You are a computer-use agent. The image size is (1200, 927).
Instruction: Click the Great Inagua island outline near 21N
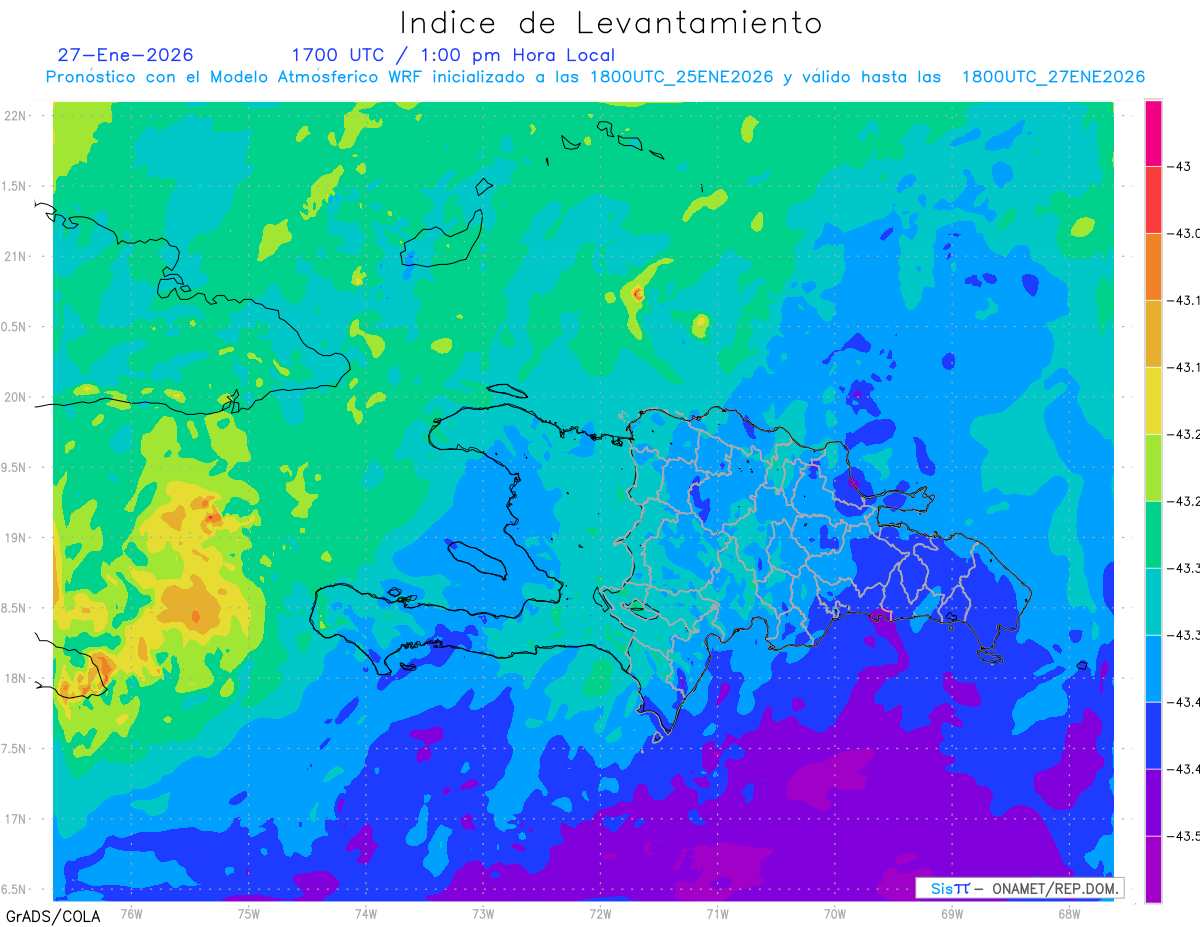(441, 237)
